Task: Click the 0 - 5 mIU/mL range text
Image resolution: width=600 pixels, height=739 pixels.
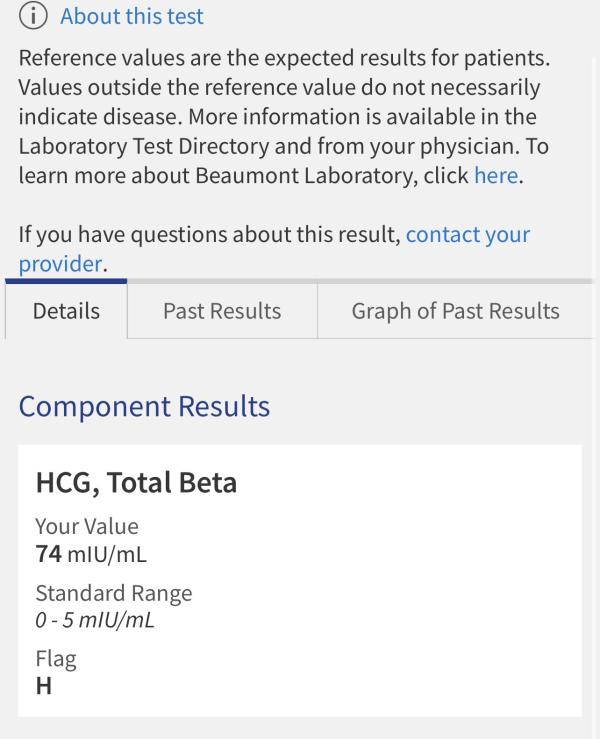Action: pos(95,620)
